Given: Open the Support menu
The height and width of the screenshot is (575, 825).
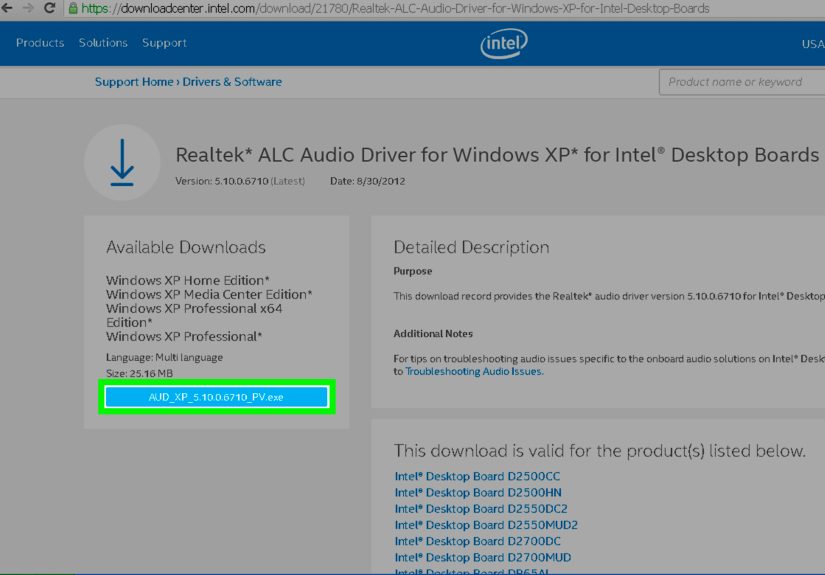Looking at the screenshot, I should point(164,43).
